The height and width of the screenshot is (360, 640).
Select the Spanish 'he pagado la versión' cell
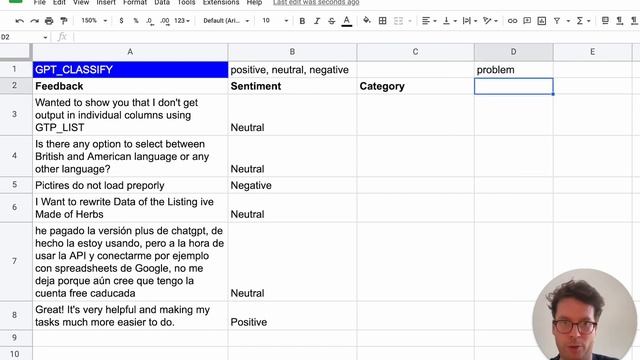pos(130,262)
